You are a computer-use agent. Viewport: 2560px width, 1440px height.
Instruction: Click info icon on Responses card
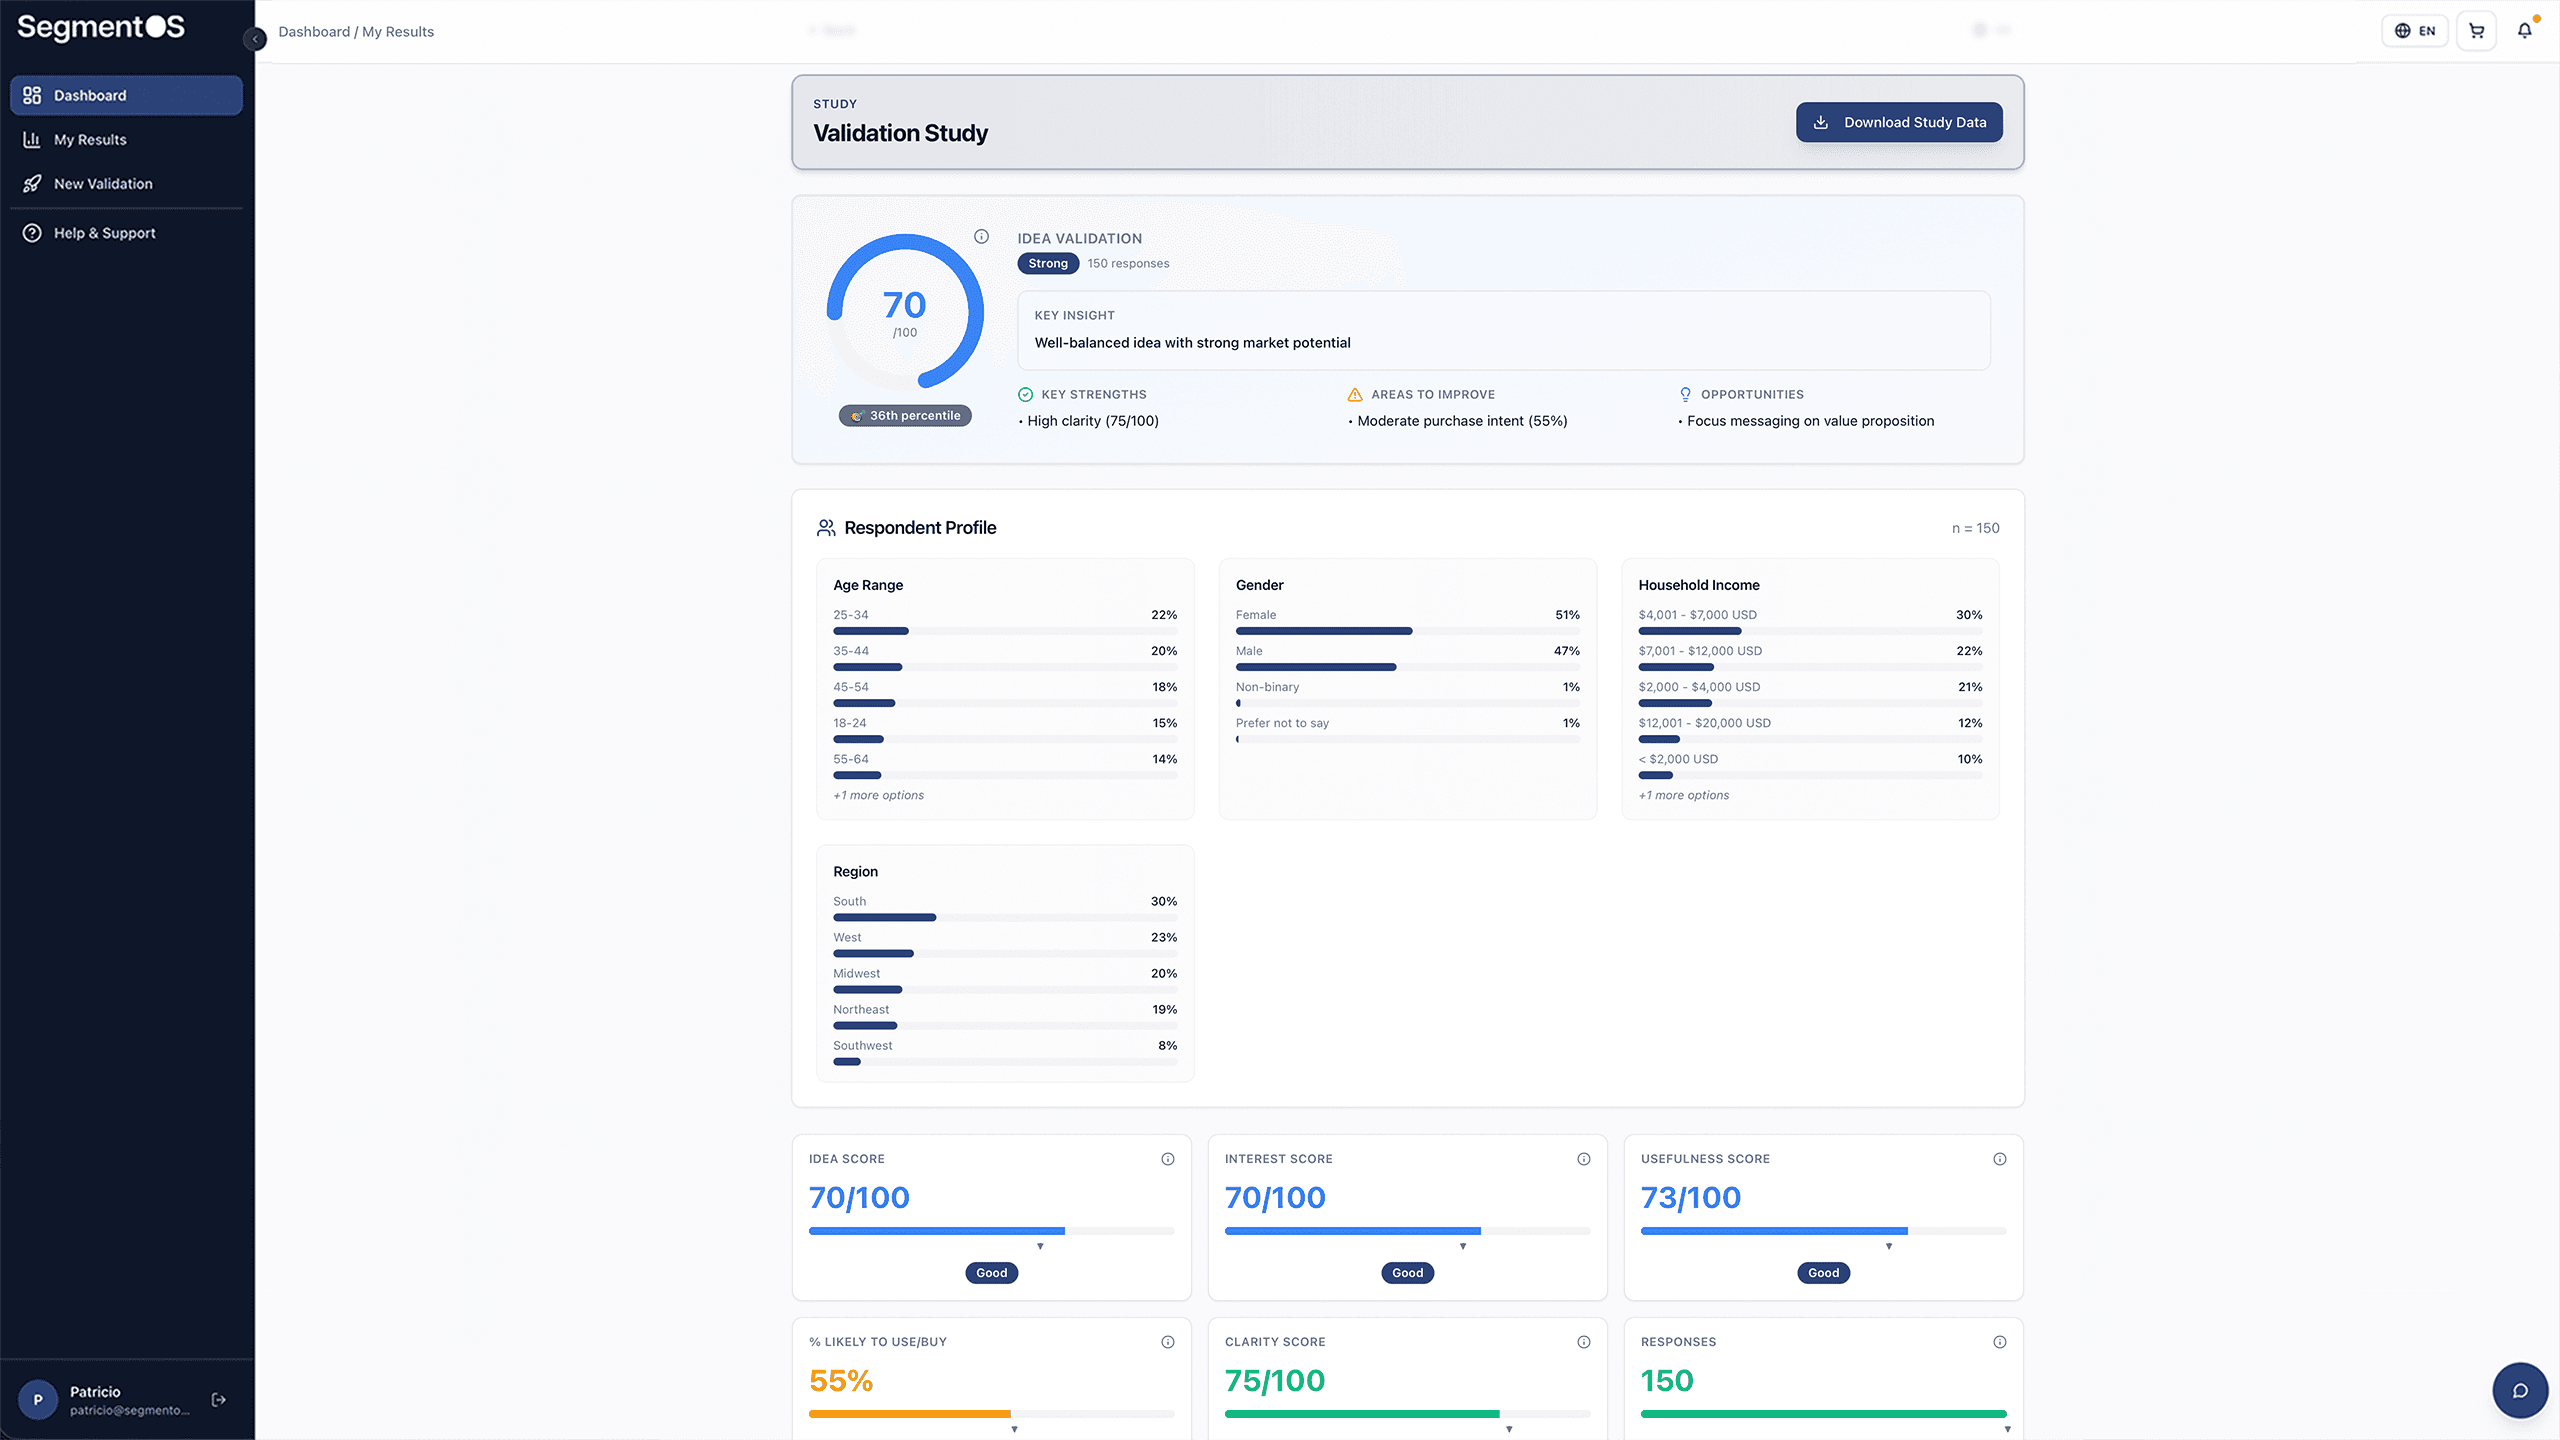pos(1999,1342)
